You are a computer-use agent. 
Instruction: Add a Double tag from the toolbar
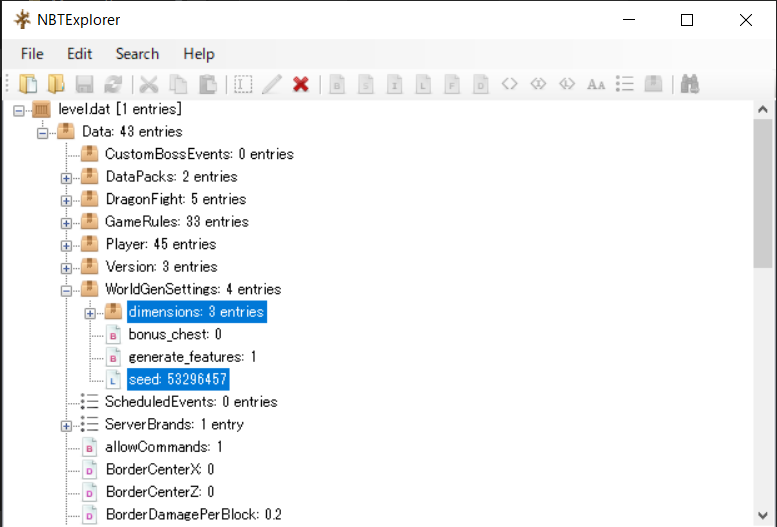point(481,84)
